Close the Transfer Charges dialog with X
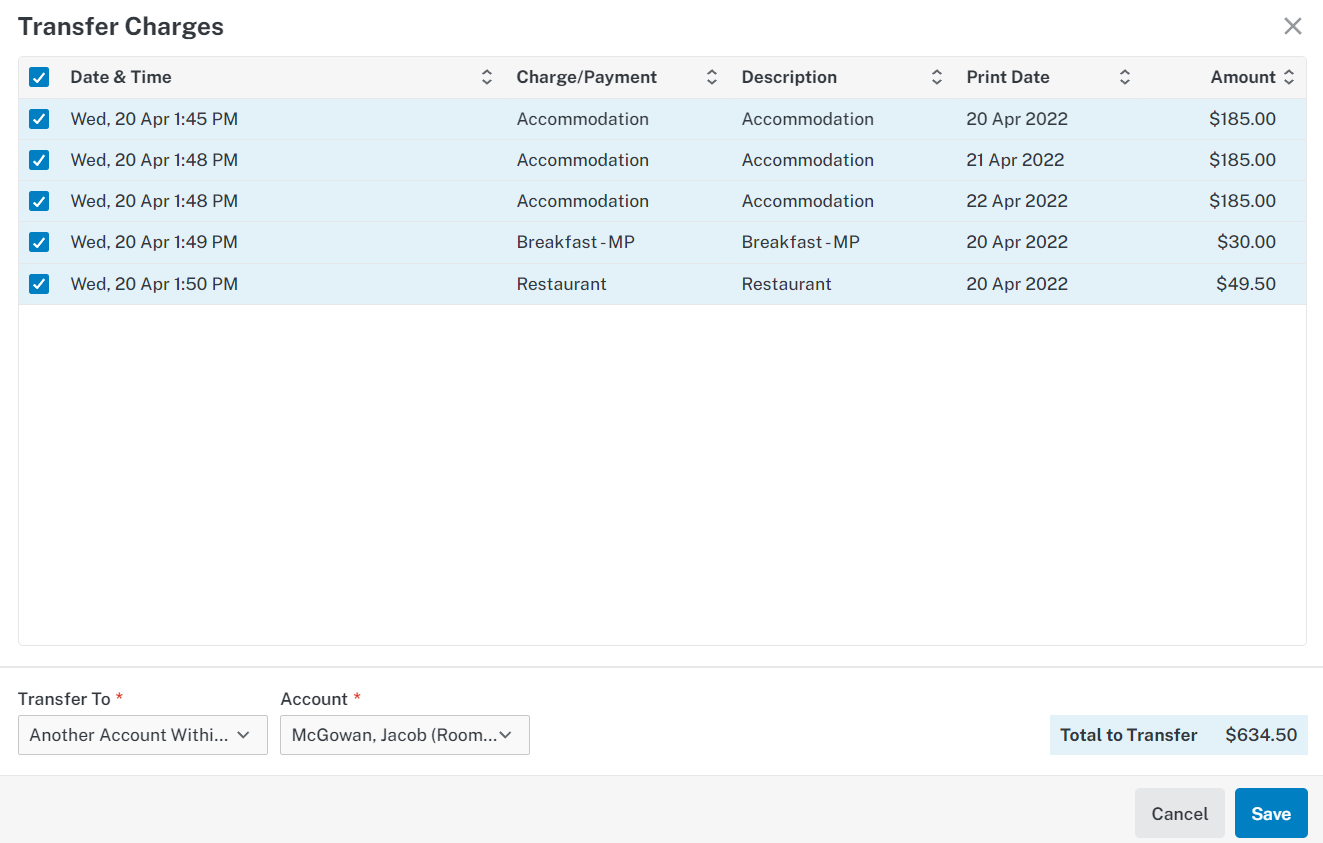Screen dimensions: 1323x843 [1293, 26]
